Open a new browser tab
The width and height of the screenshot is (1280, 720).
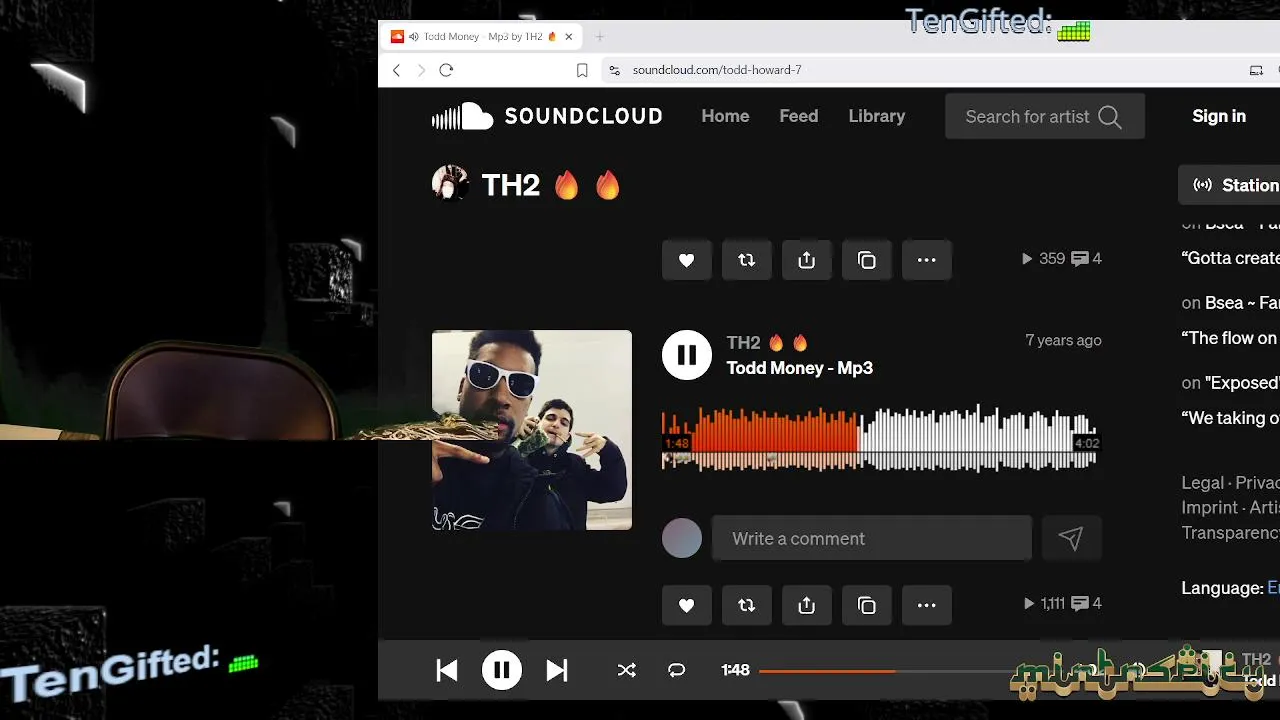coord(600,37)
